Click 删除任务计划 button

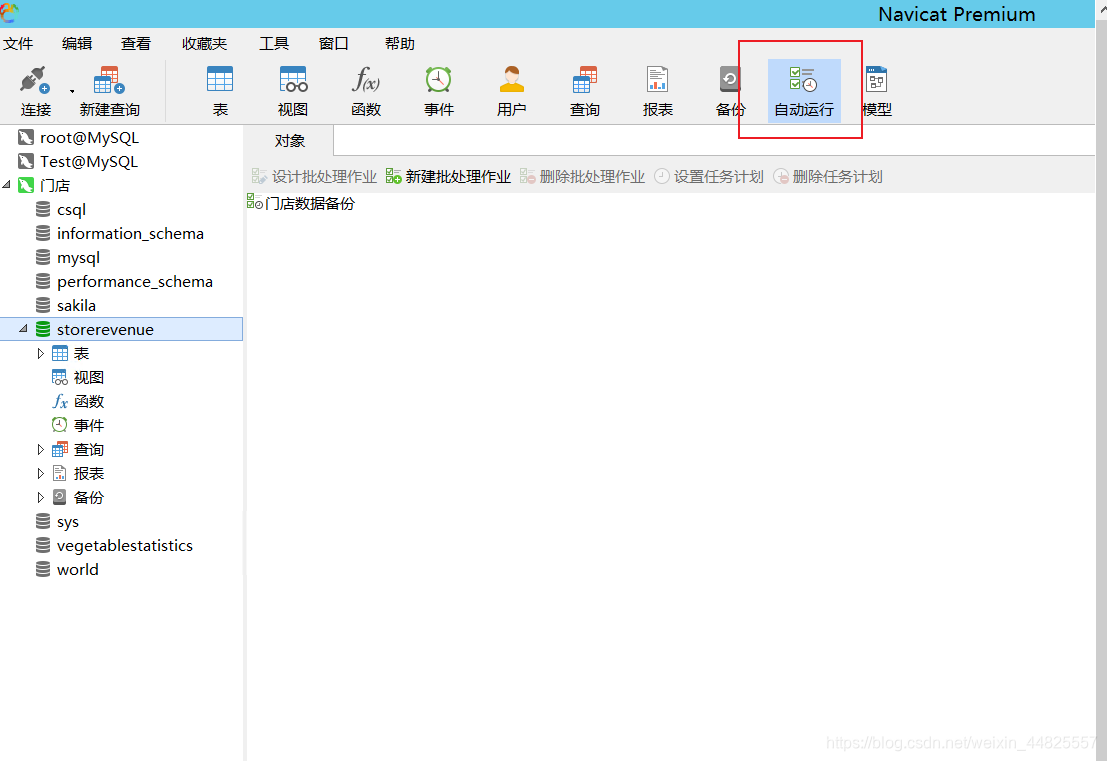(x=828, y=176)
